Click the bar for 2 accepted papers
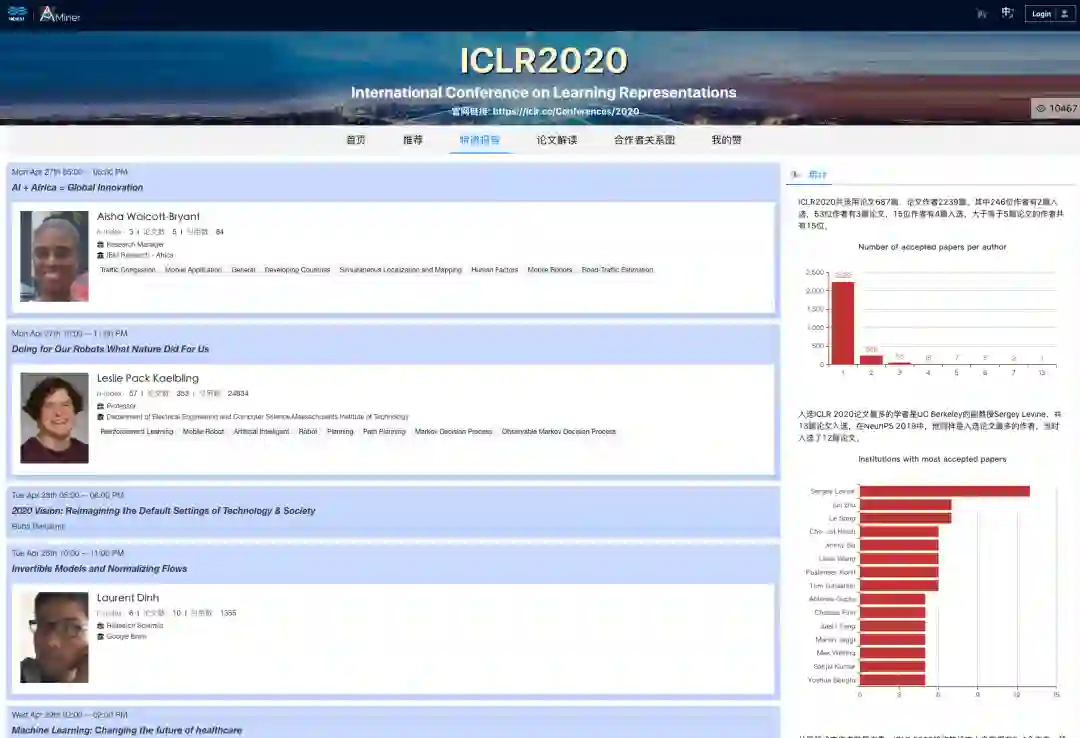 (x=871, y=360)
